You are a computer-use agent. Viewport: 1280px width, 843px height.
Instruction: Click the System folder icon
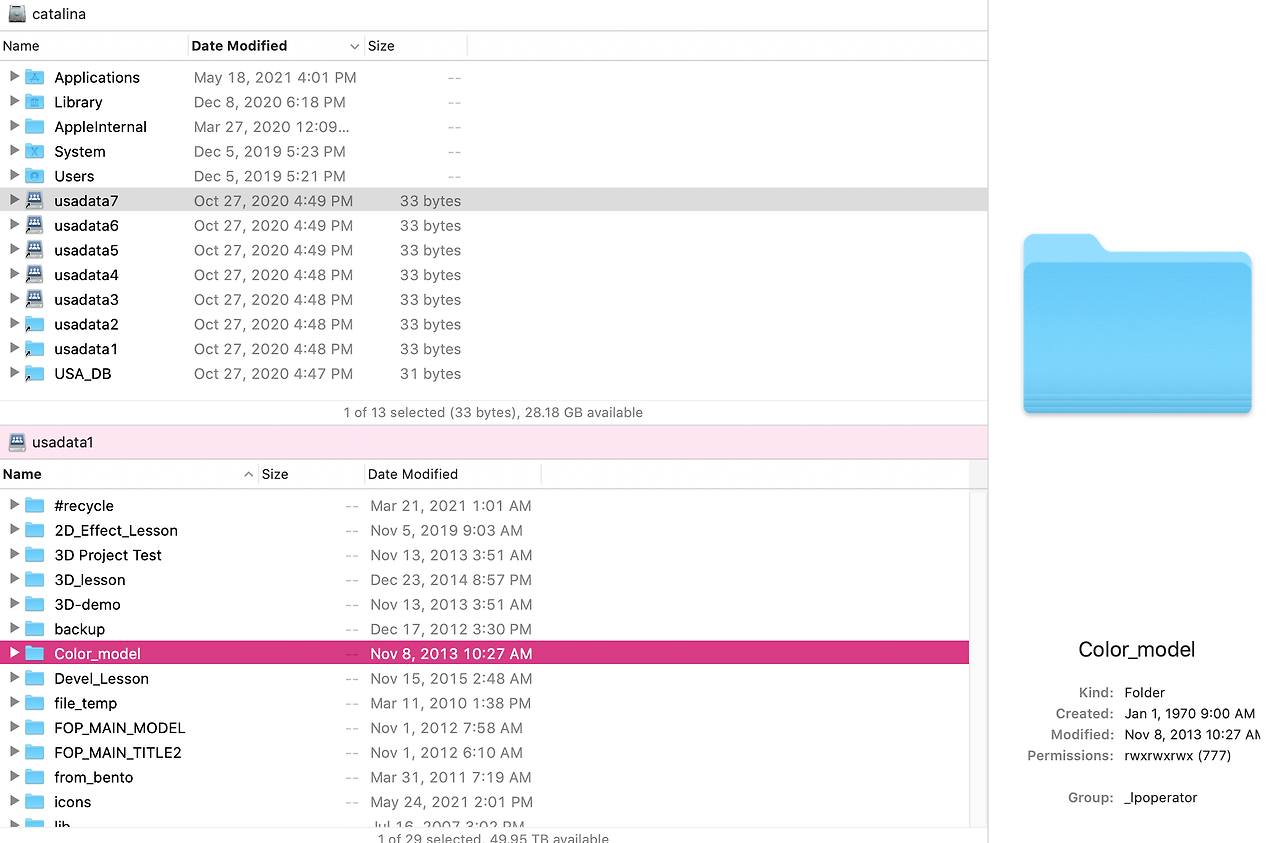click(x=35, y=151)
